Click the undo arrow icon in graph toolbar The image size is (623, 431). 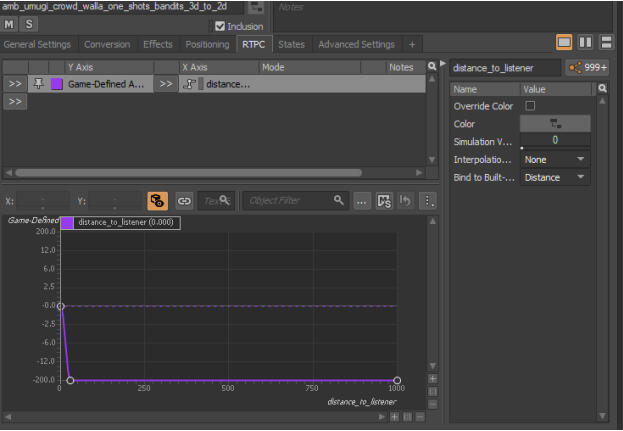[x=407, y=201]
